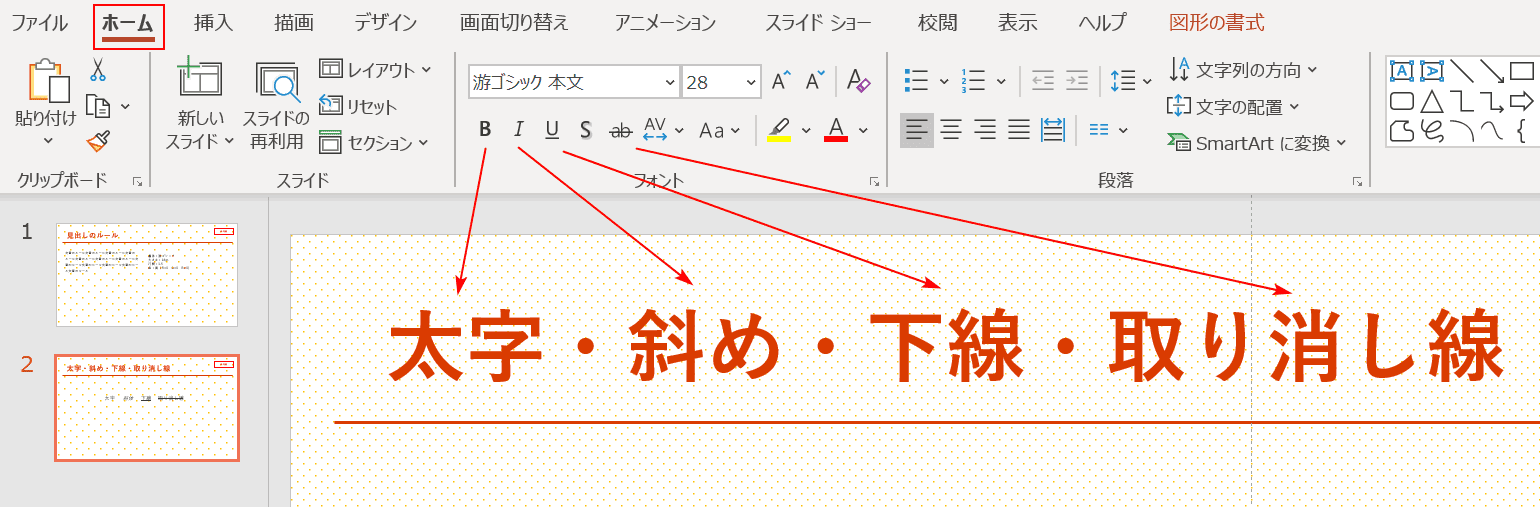Viewport: 1540px width, 507px height.
Task: Clear all formatting with the eraser A icon
Action: [858, 80]
